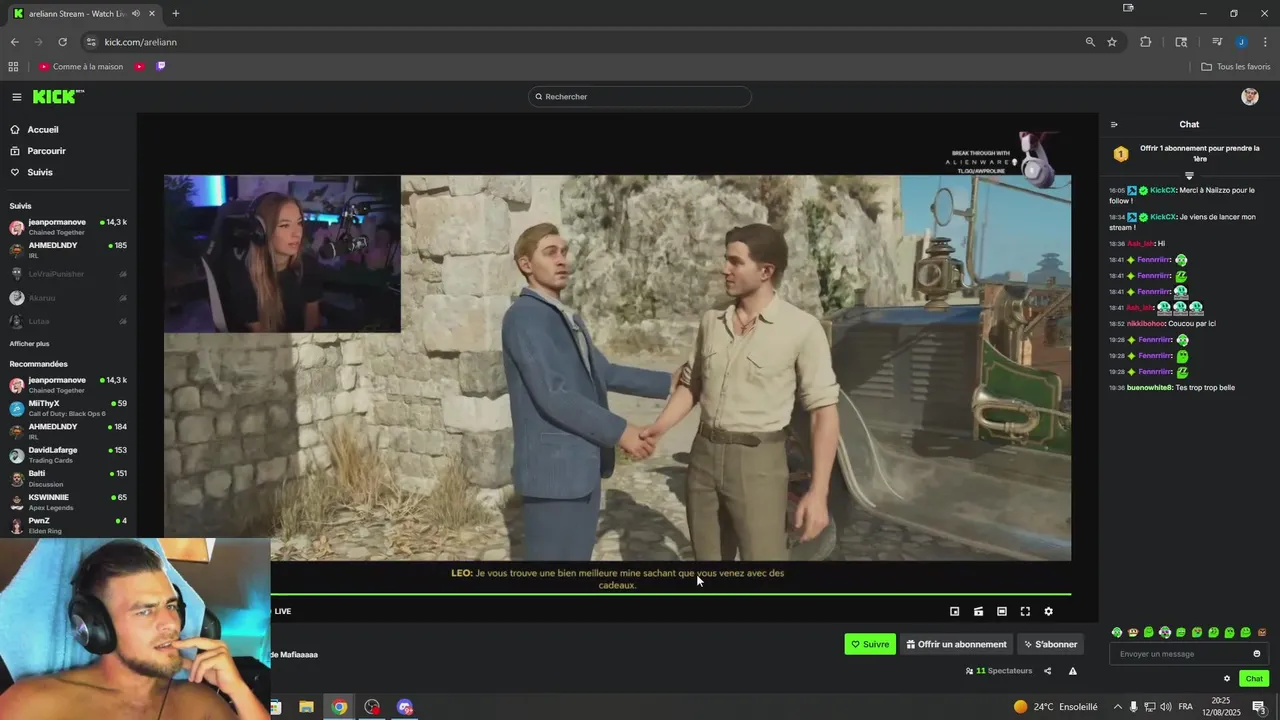
Task: Open the Kick hamburger sidebar menu
Action: coord(17,97)
